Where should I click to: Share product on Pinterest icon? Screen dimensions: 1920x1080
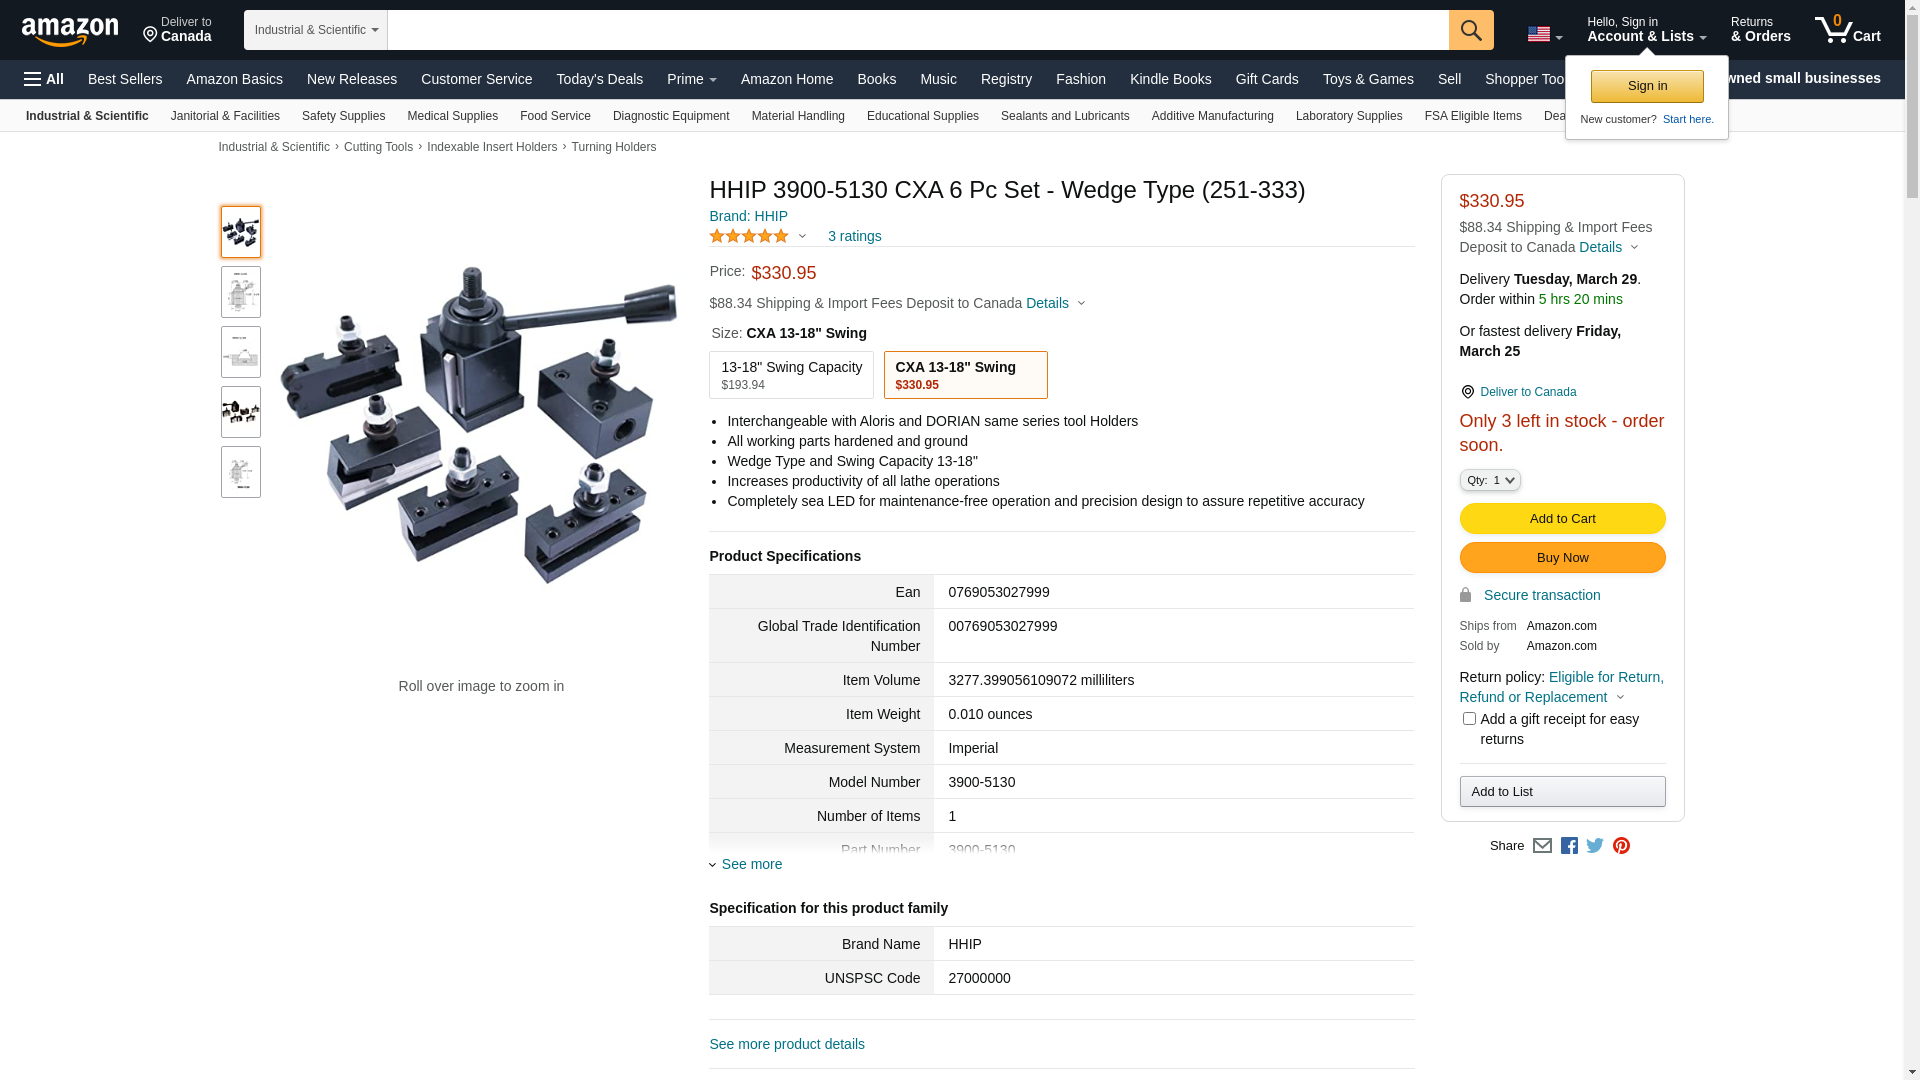click(x=1621, y=846)
